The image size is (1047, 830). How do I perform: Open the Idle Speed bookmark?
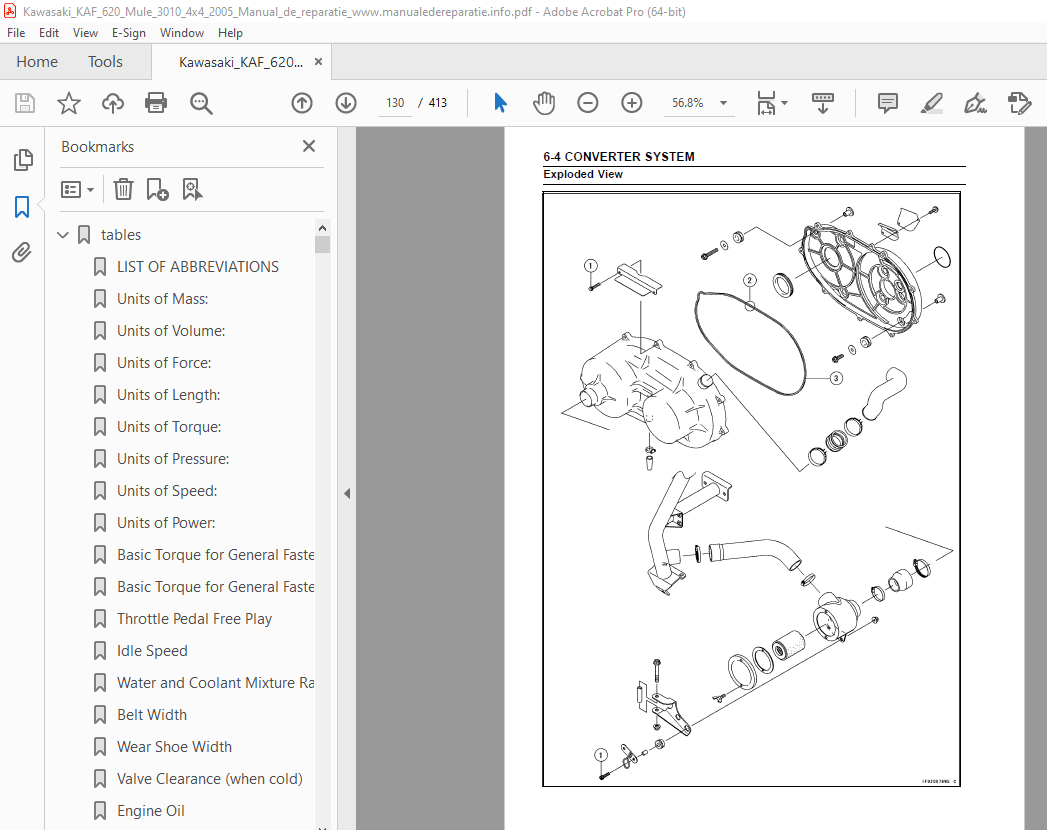[x=152, y=651]
